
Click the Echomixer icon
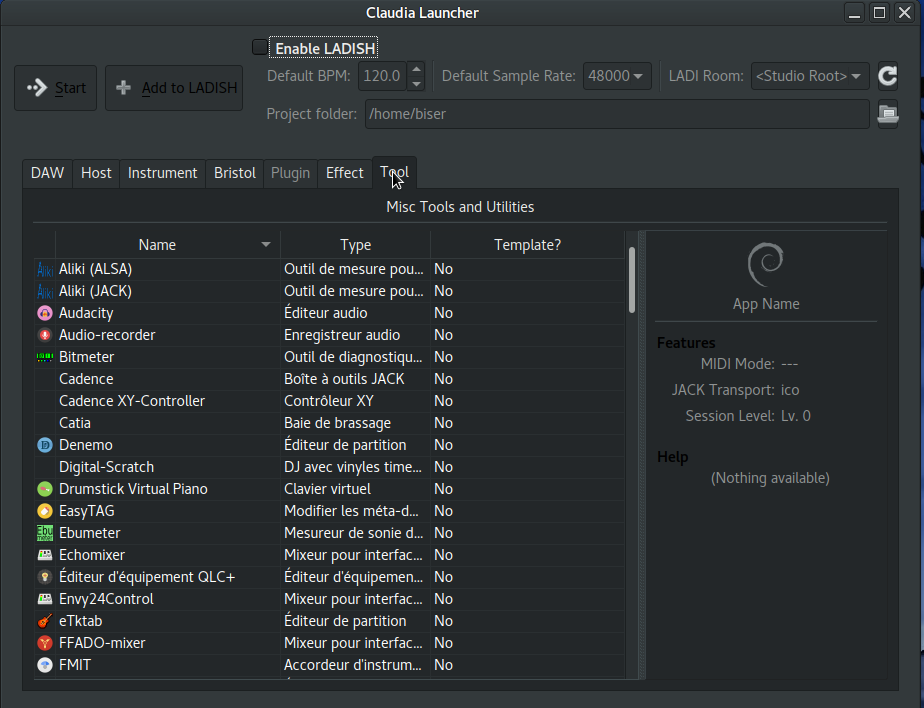tap(45, 555)
